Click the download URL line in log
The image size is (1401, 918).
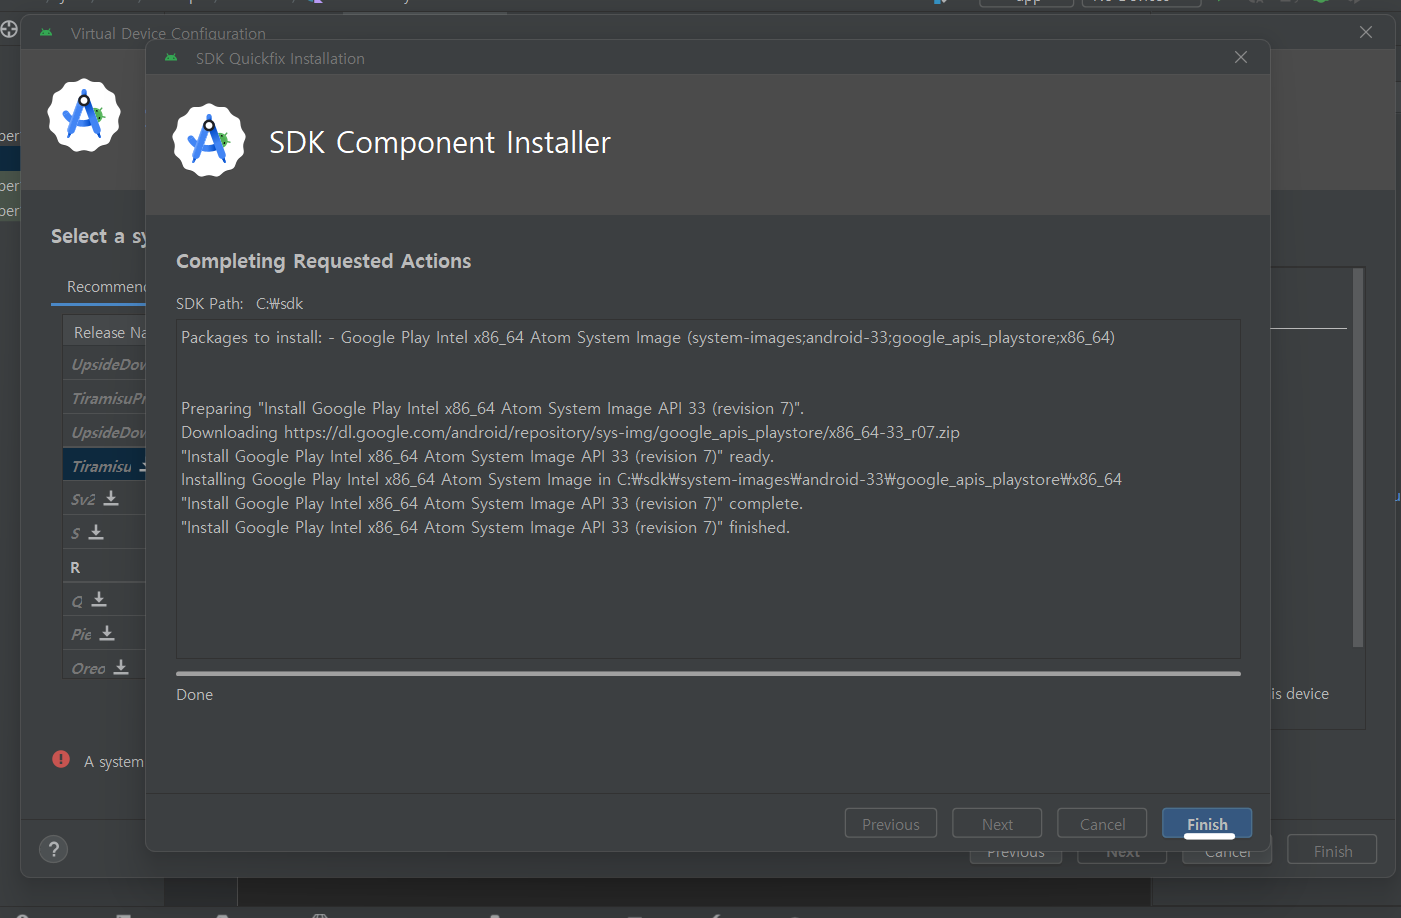coord(570,432)
